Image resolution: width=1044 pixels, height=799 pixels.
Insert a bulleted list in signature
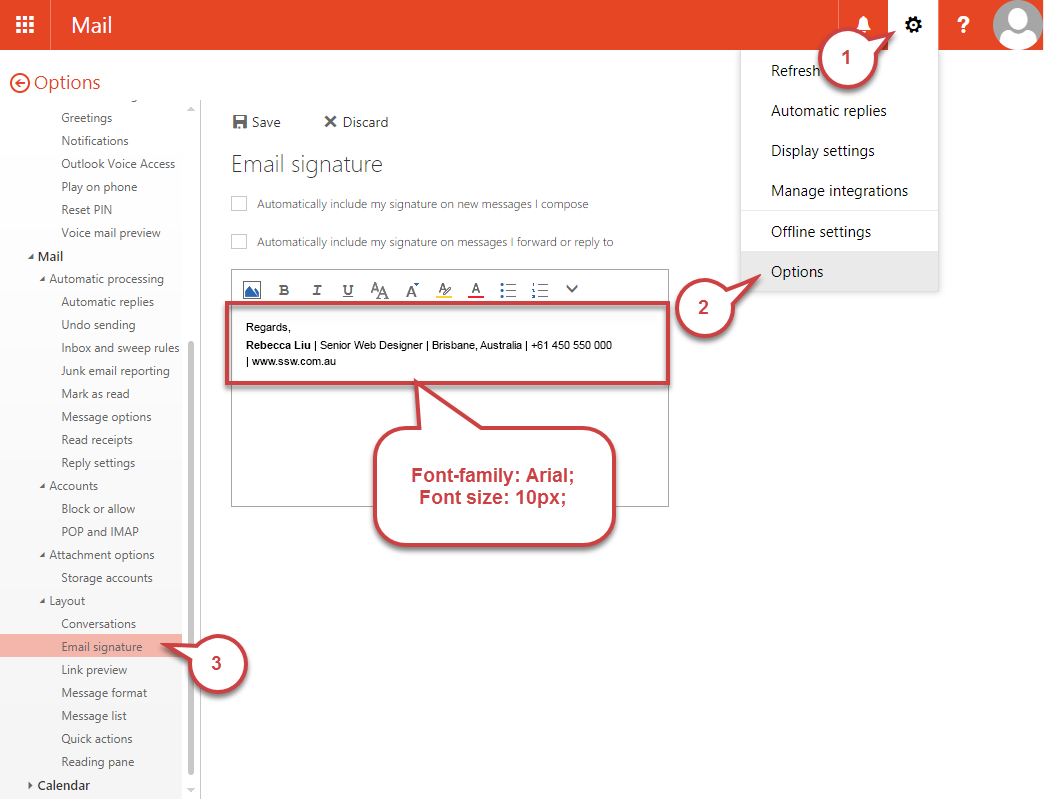tap(508, 290)
